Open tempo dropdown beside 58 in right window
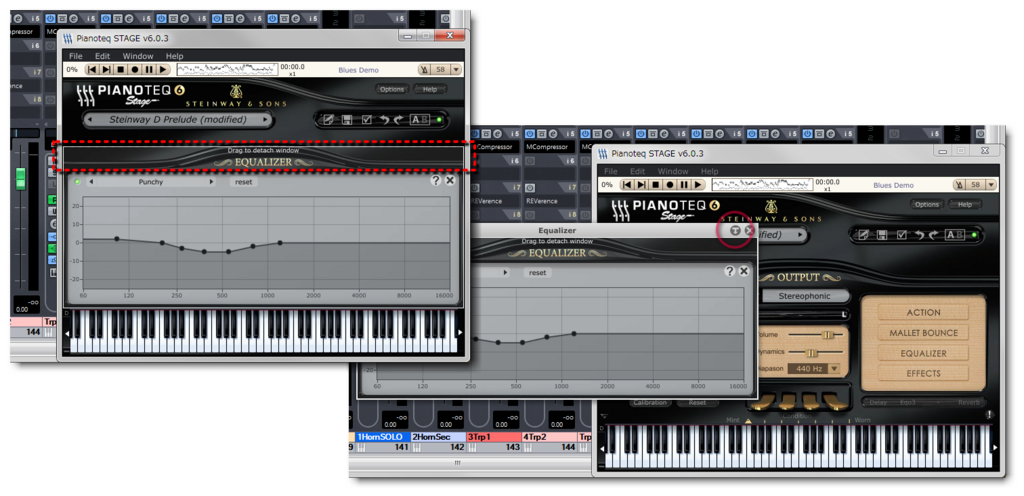 point(991,185)
